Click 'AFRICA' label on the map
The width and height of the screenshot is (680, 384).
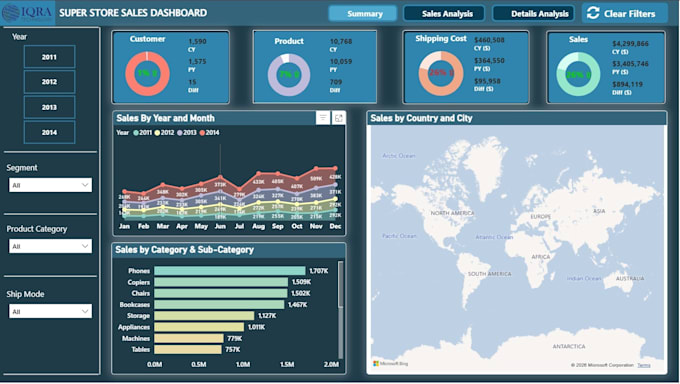point(541,257)
